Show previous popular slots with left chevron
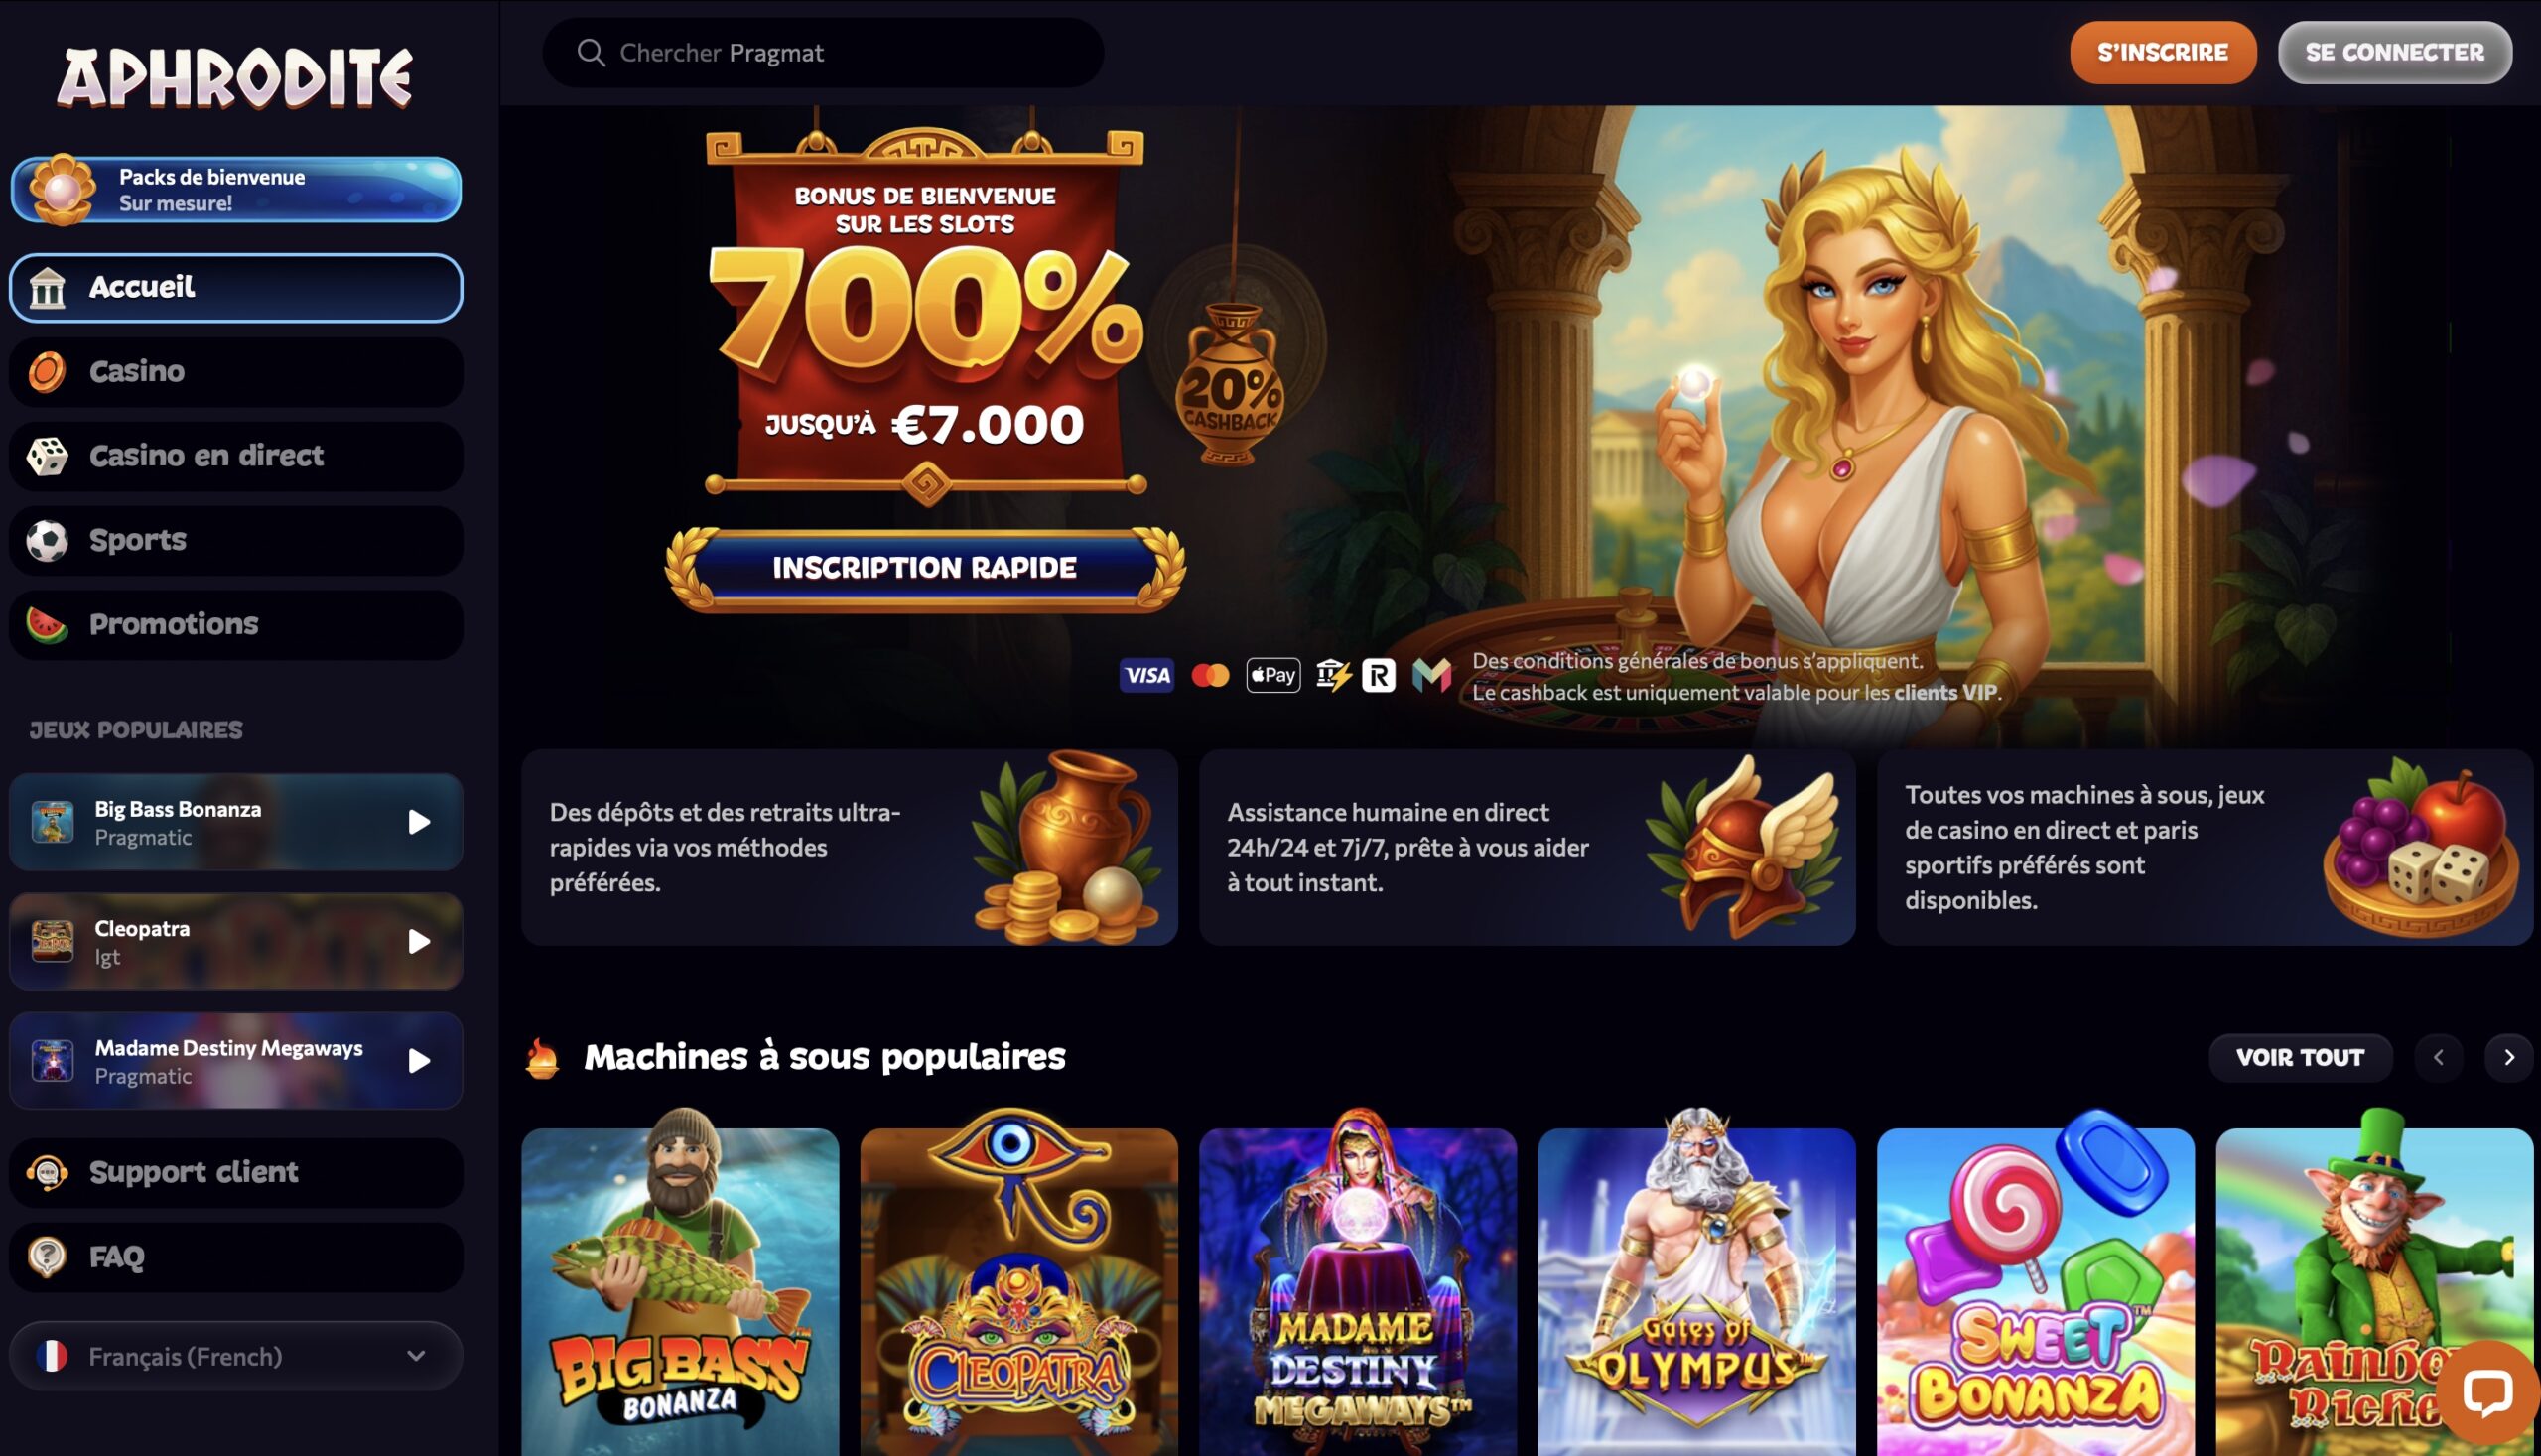Viewport: 2541px width, 1456px height. pyautogui.click(x=2438, y=1057)
